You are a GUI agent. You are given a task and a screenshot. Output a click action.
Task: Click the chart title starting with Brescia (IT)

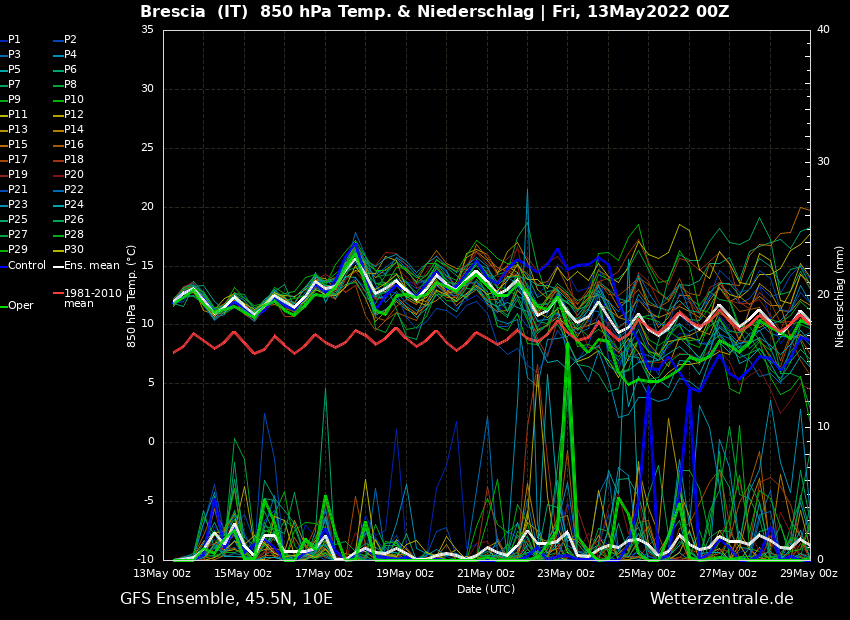(435, 12)
